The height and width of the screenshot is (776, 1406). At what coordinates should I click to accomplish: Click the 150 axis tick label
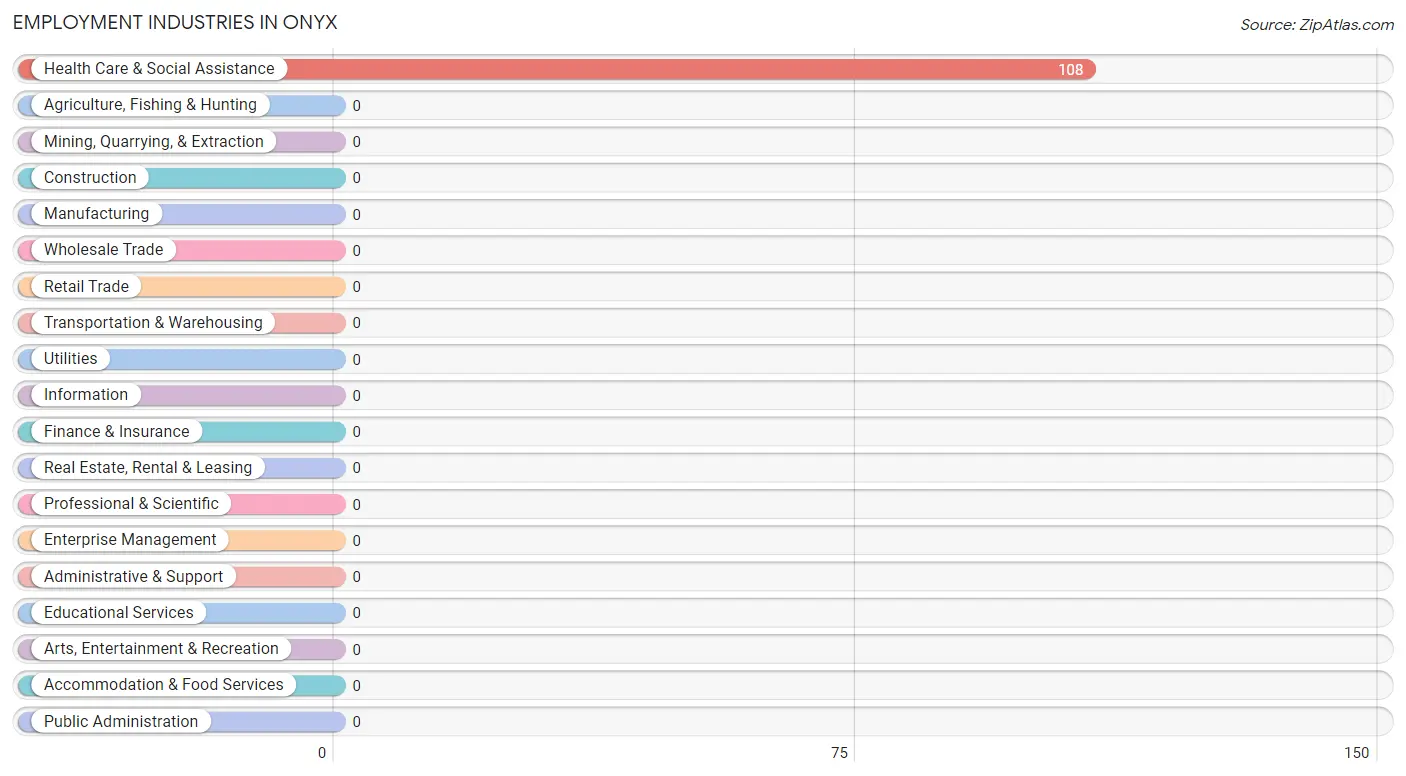pyautogui.click(x=1357, y=753)
